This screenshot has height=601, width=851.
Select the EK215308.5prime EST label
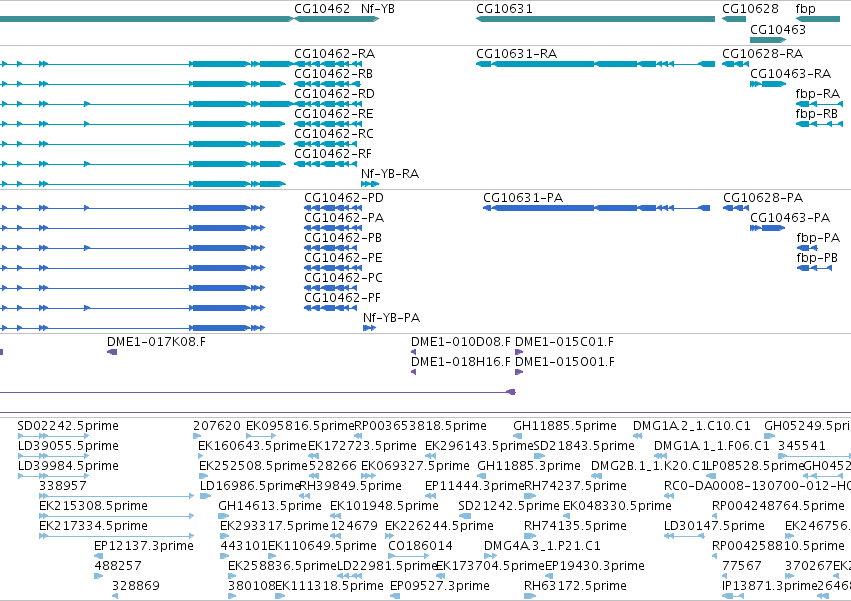pos(93,507)
